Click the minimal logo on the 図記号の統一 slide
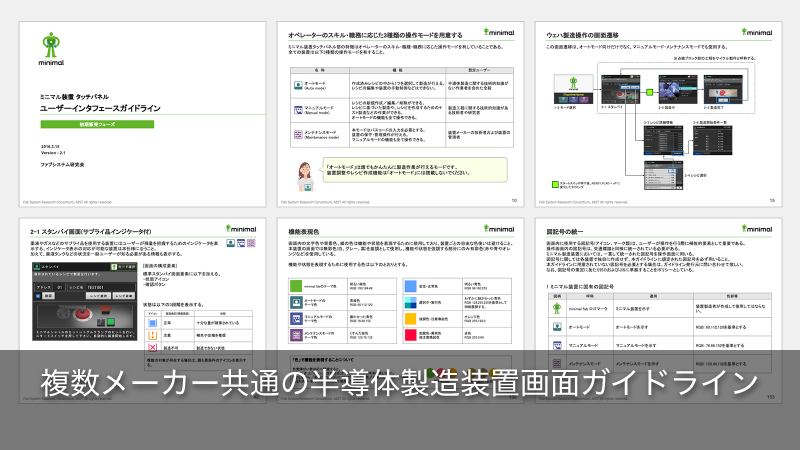This screenshot has width=800, height=450. (x=757, y=229)
